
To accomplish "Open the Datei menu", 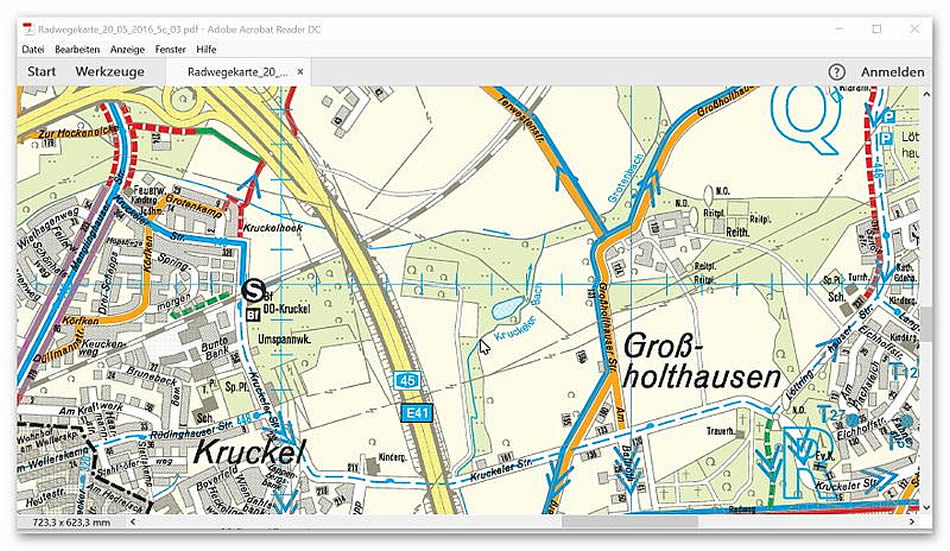I will tap(33, 49).
